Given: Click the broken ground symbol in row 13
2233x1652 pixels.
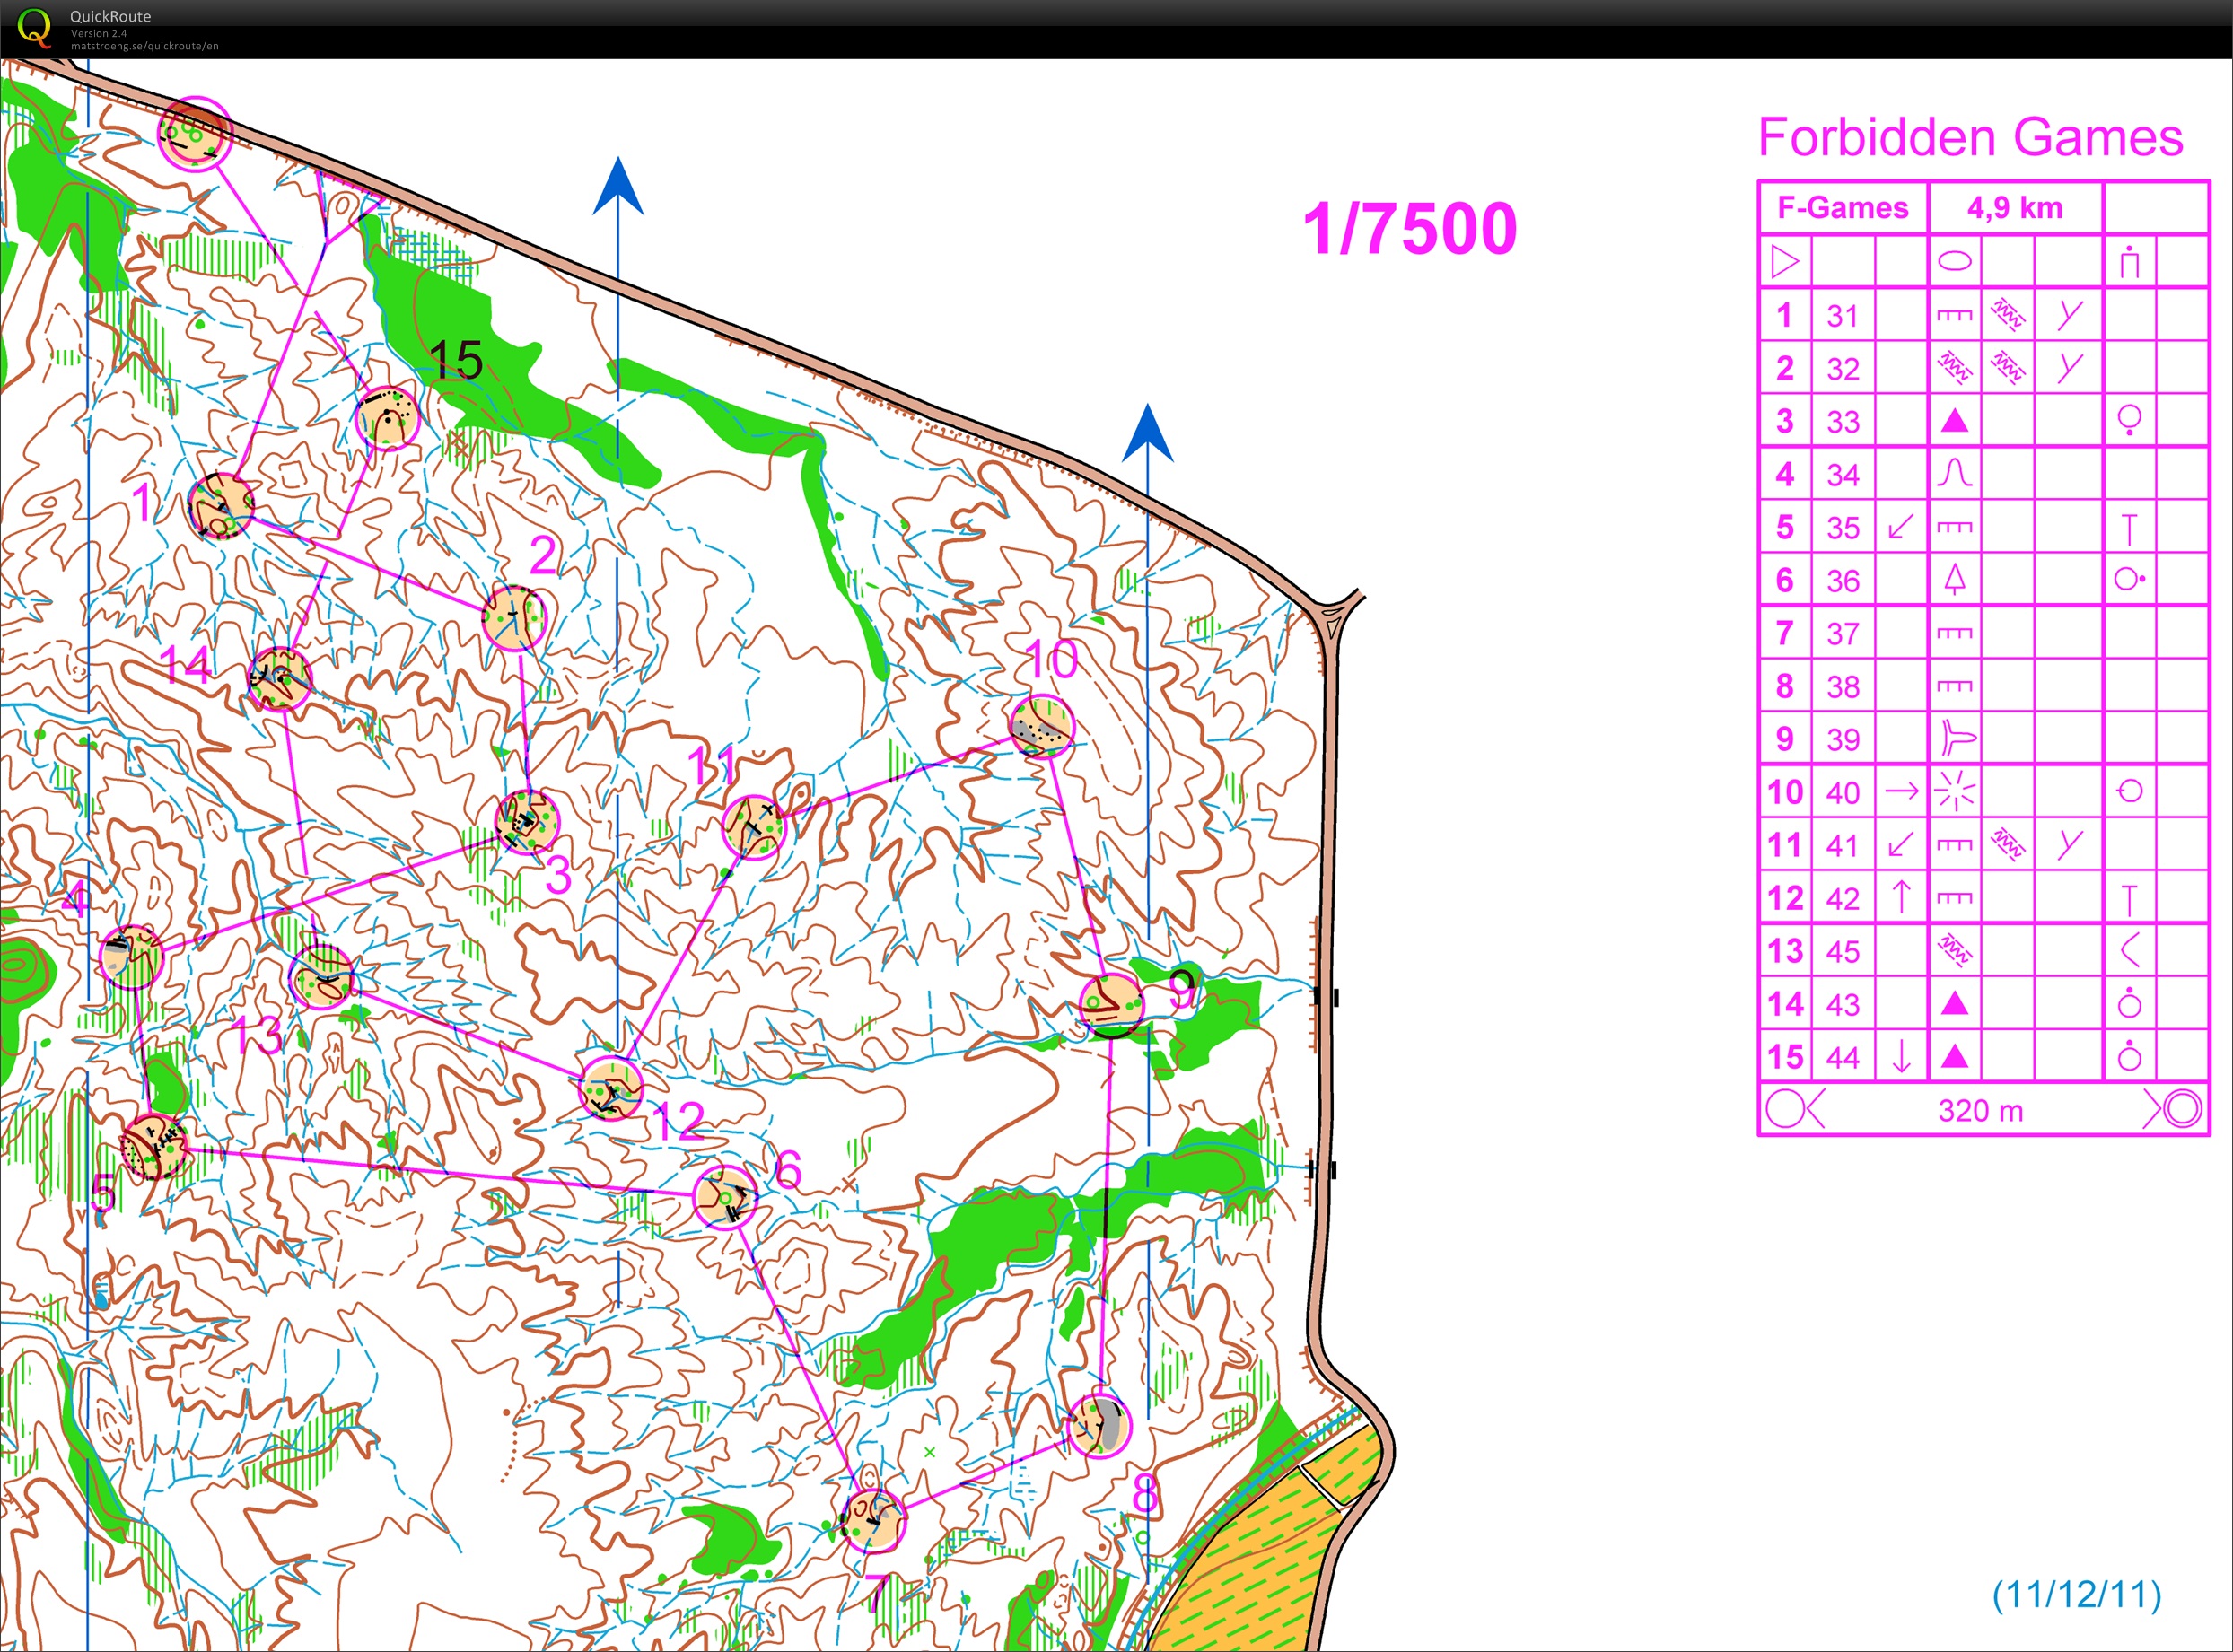Looking at the screenshot, I should click(1954, 950).
